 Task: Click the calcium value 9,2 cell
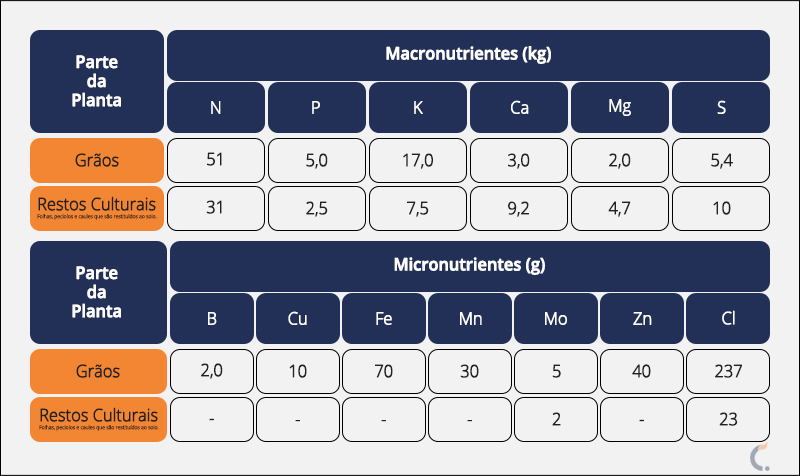519,208
